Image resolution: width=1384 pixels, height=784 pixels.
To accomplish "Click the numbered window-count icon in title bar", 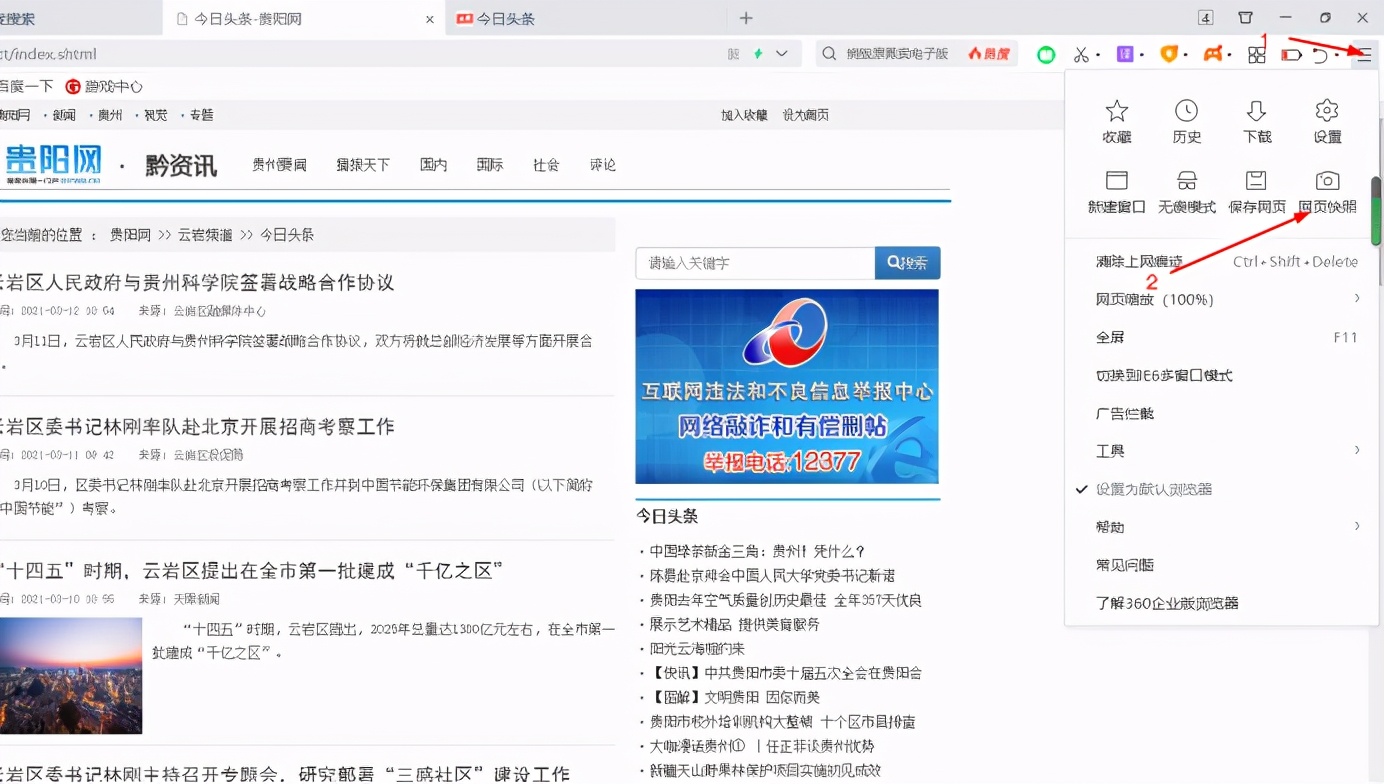I will (1205, 18).
